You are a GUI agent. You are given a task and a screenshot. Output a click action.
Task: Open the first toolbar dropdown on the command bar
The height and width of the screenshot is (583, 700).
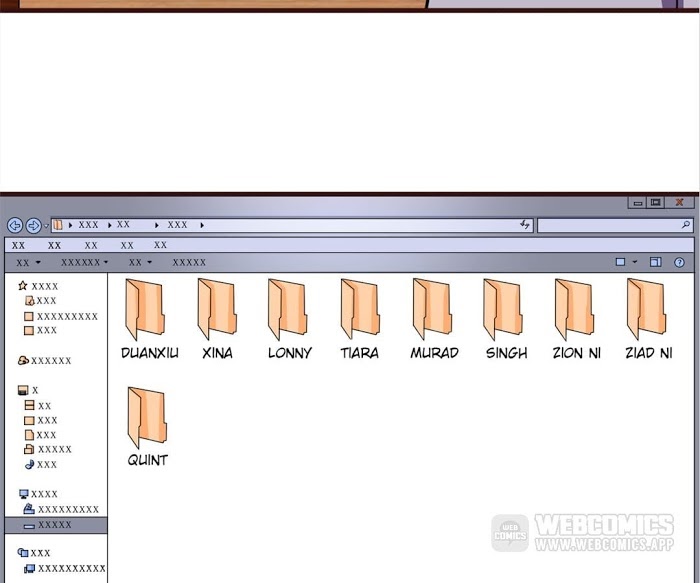click(x=27, y=263)
